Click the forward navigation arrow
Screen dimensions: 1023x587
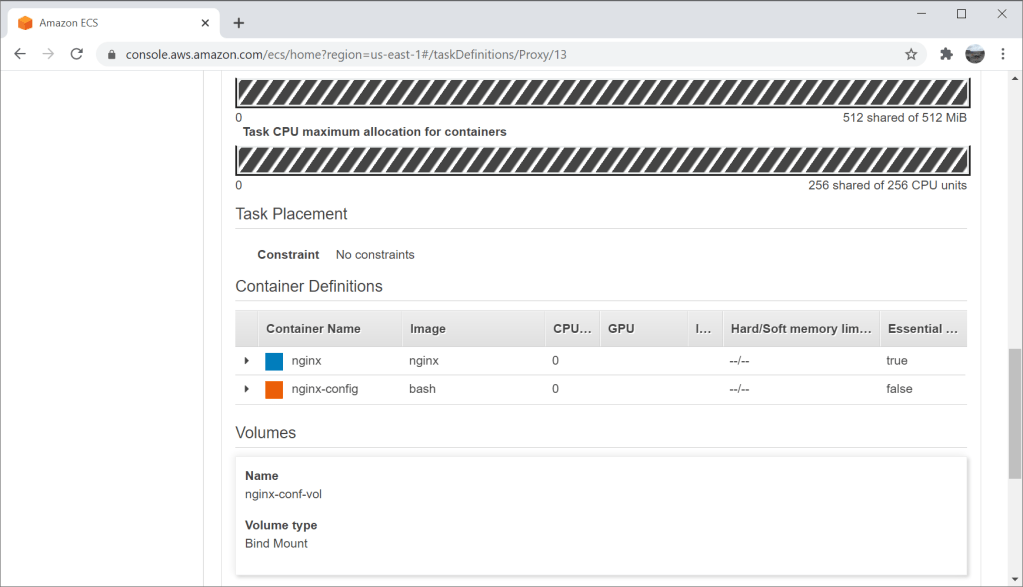point(48,54)
